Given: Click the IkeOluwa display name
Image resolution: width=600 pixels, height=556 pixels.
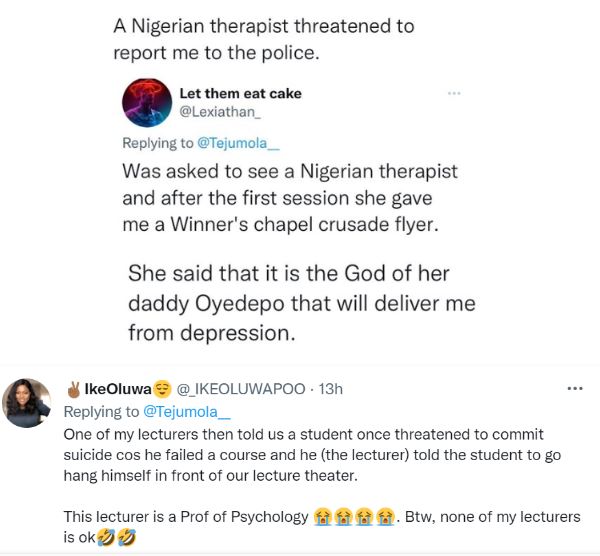Looking at the screenshot, I should 118,388.
